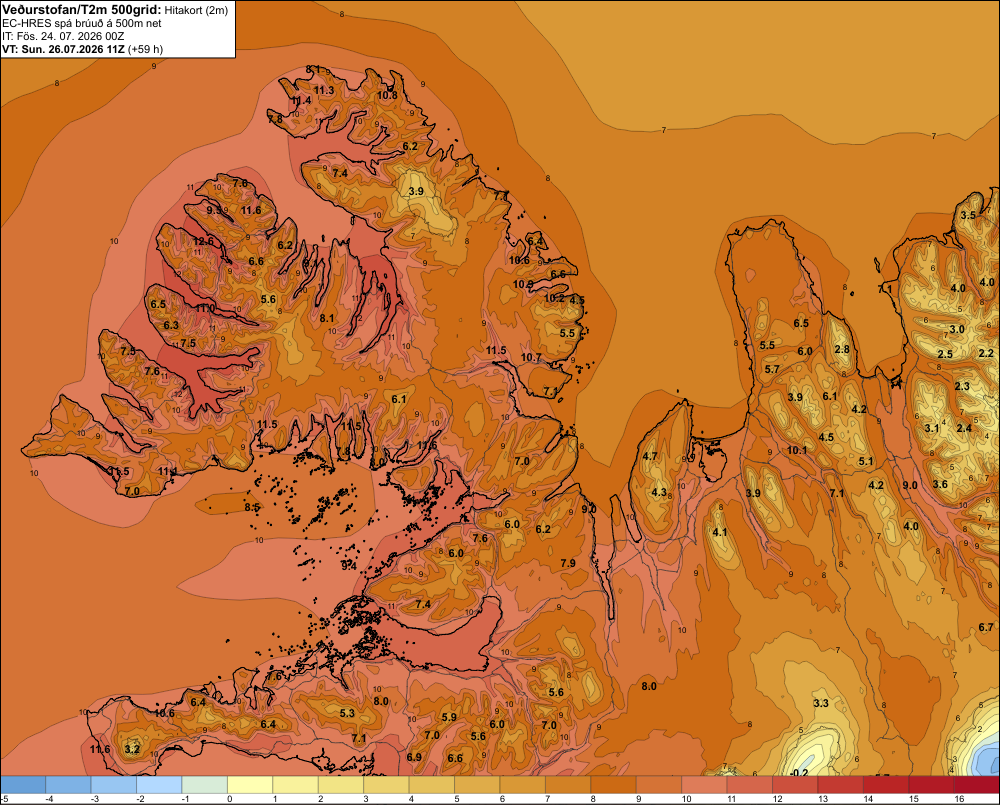The image size is (1000, 805).
Task: Click the 16 tick label on the legend
Action: click(959, 799)
